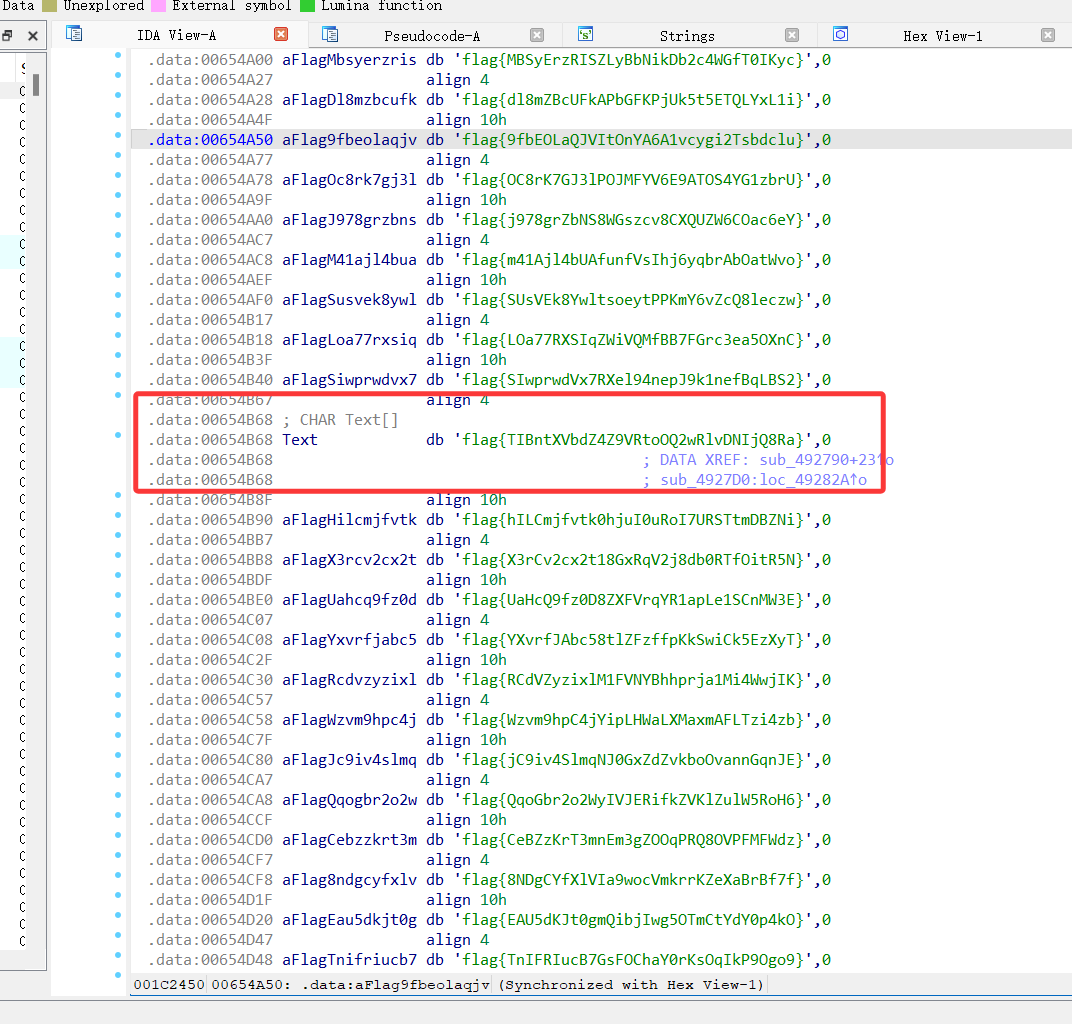
Task: Click the Strings tab icon
Action: (585, 33)
